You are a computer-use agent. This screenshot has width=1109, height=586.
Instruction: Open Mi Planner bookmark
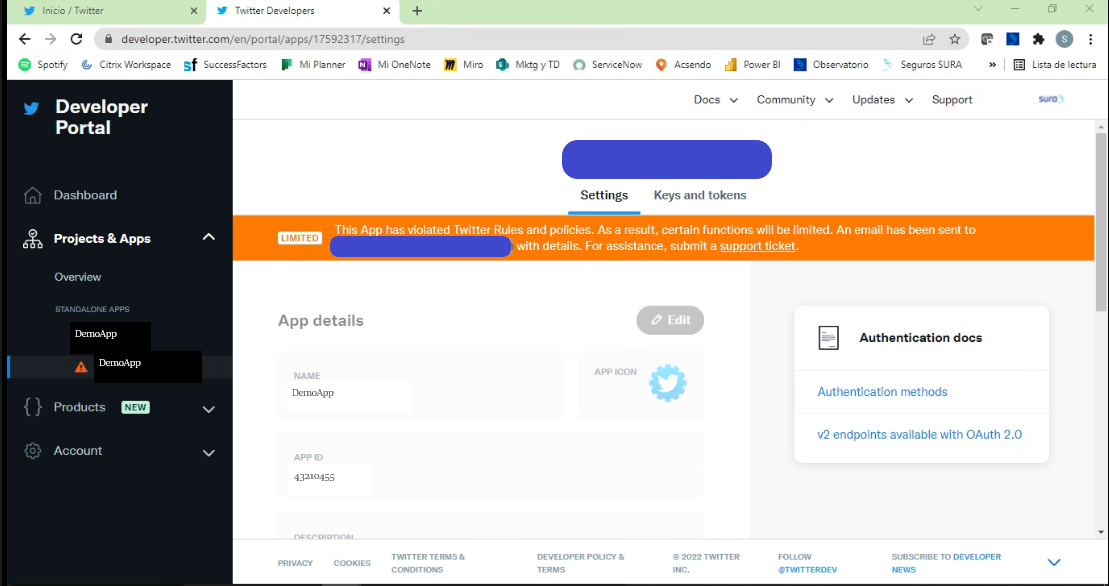tap(313, 64)
